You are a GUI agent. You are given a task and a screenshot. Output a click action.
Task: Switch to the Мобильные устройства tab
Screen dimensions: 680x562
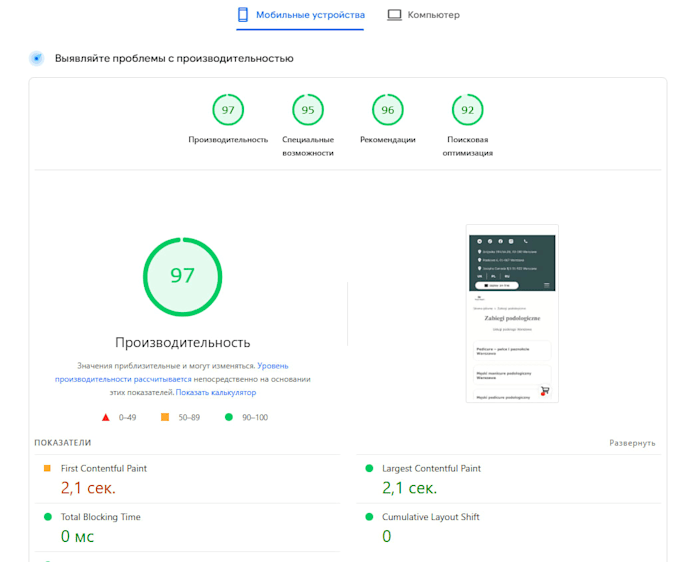point(300,15)
